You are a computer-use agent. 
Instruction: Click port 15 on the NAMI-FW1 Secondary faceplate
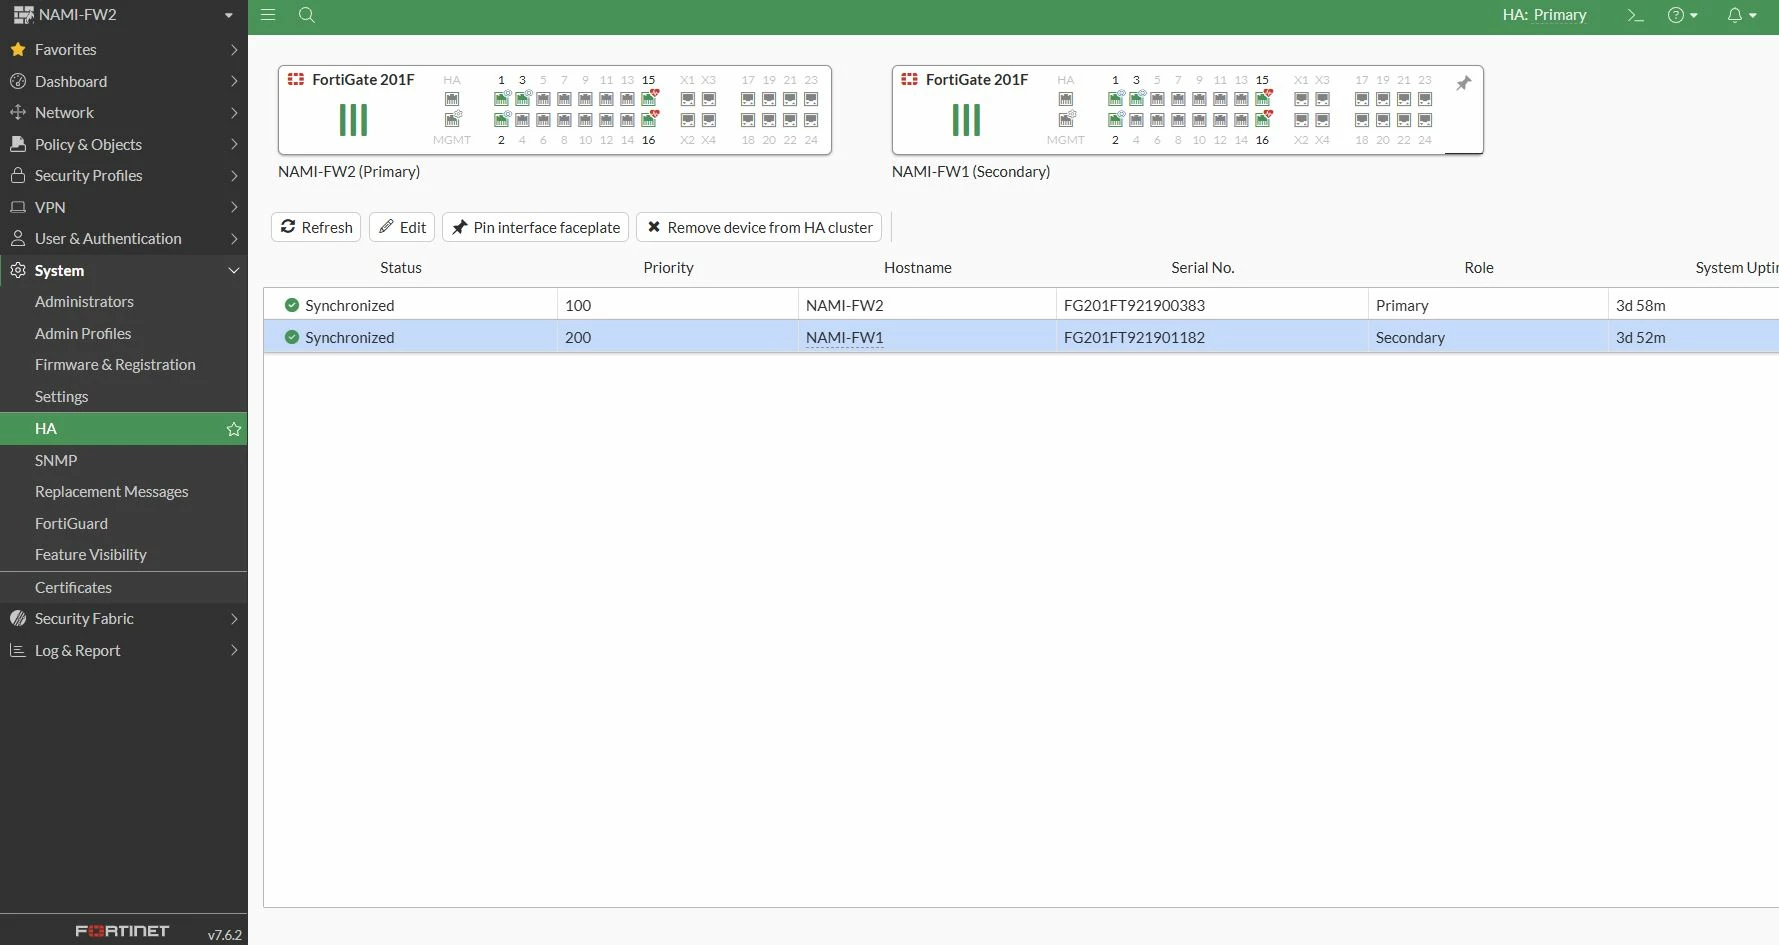coord(1263,98)
